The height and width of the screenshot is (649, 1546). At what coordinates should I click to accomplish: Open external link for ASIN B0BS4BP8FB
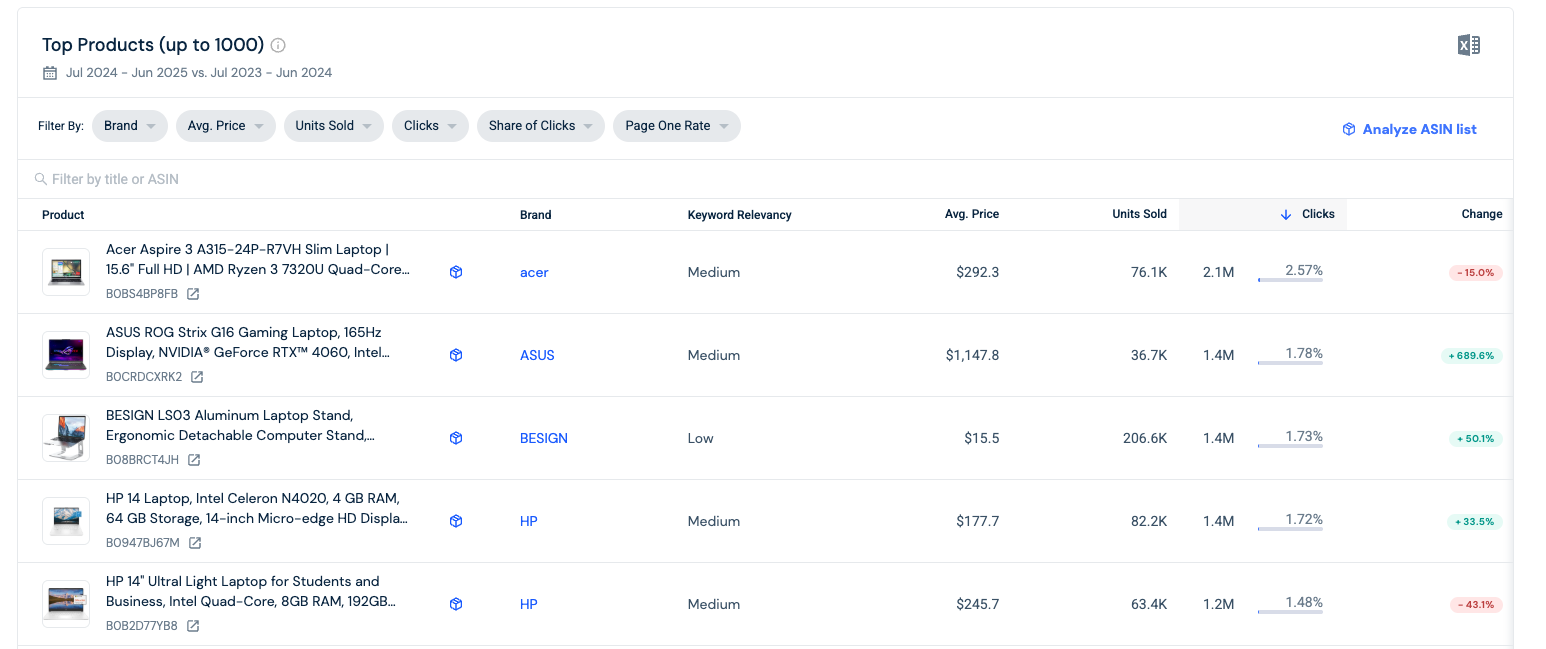[193, 294]
